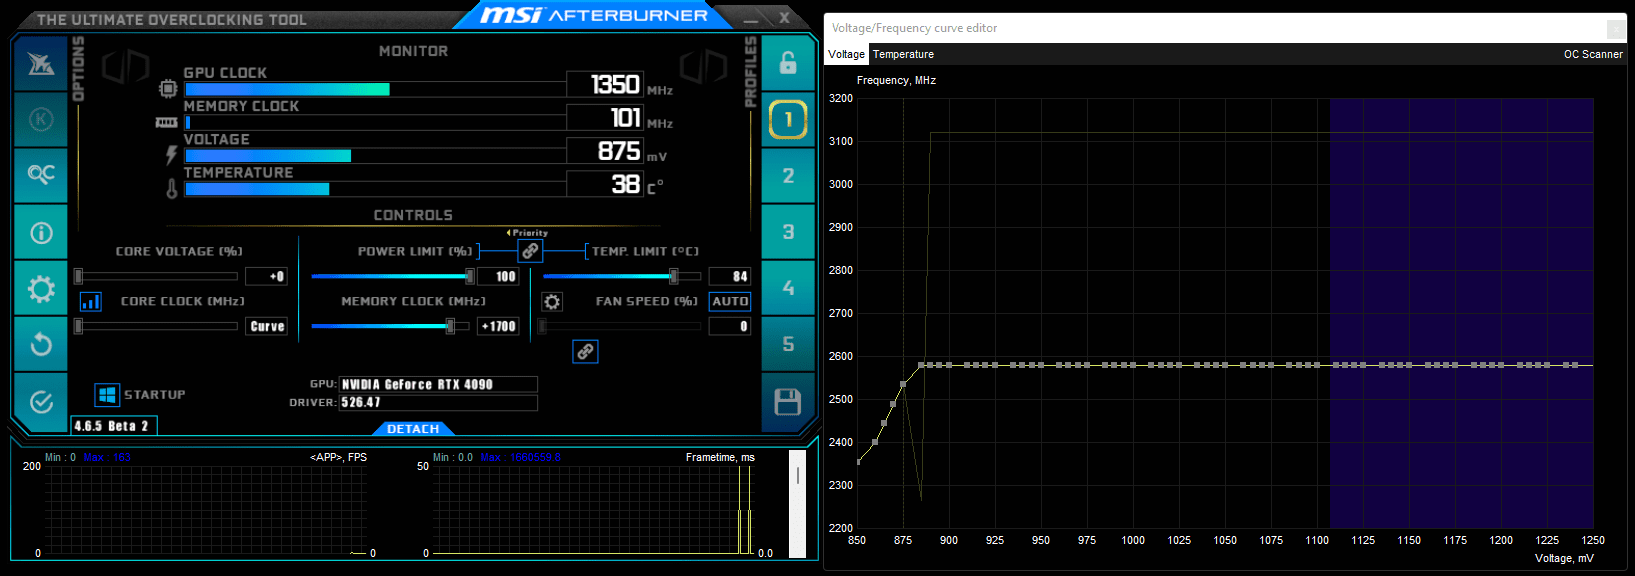Apply settings with the checkmark icon
The image size is (1635, 576).
coord(41,402)
